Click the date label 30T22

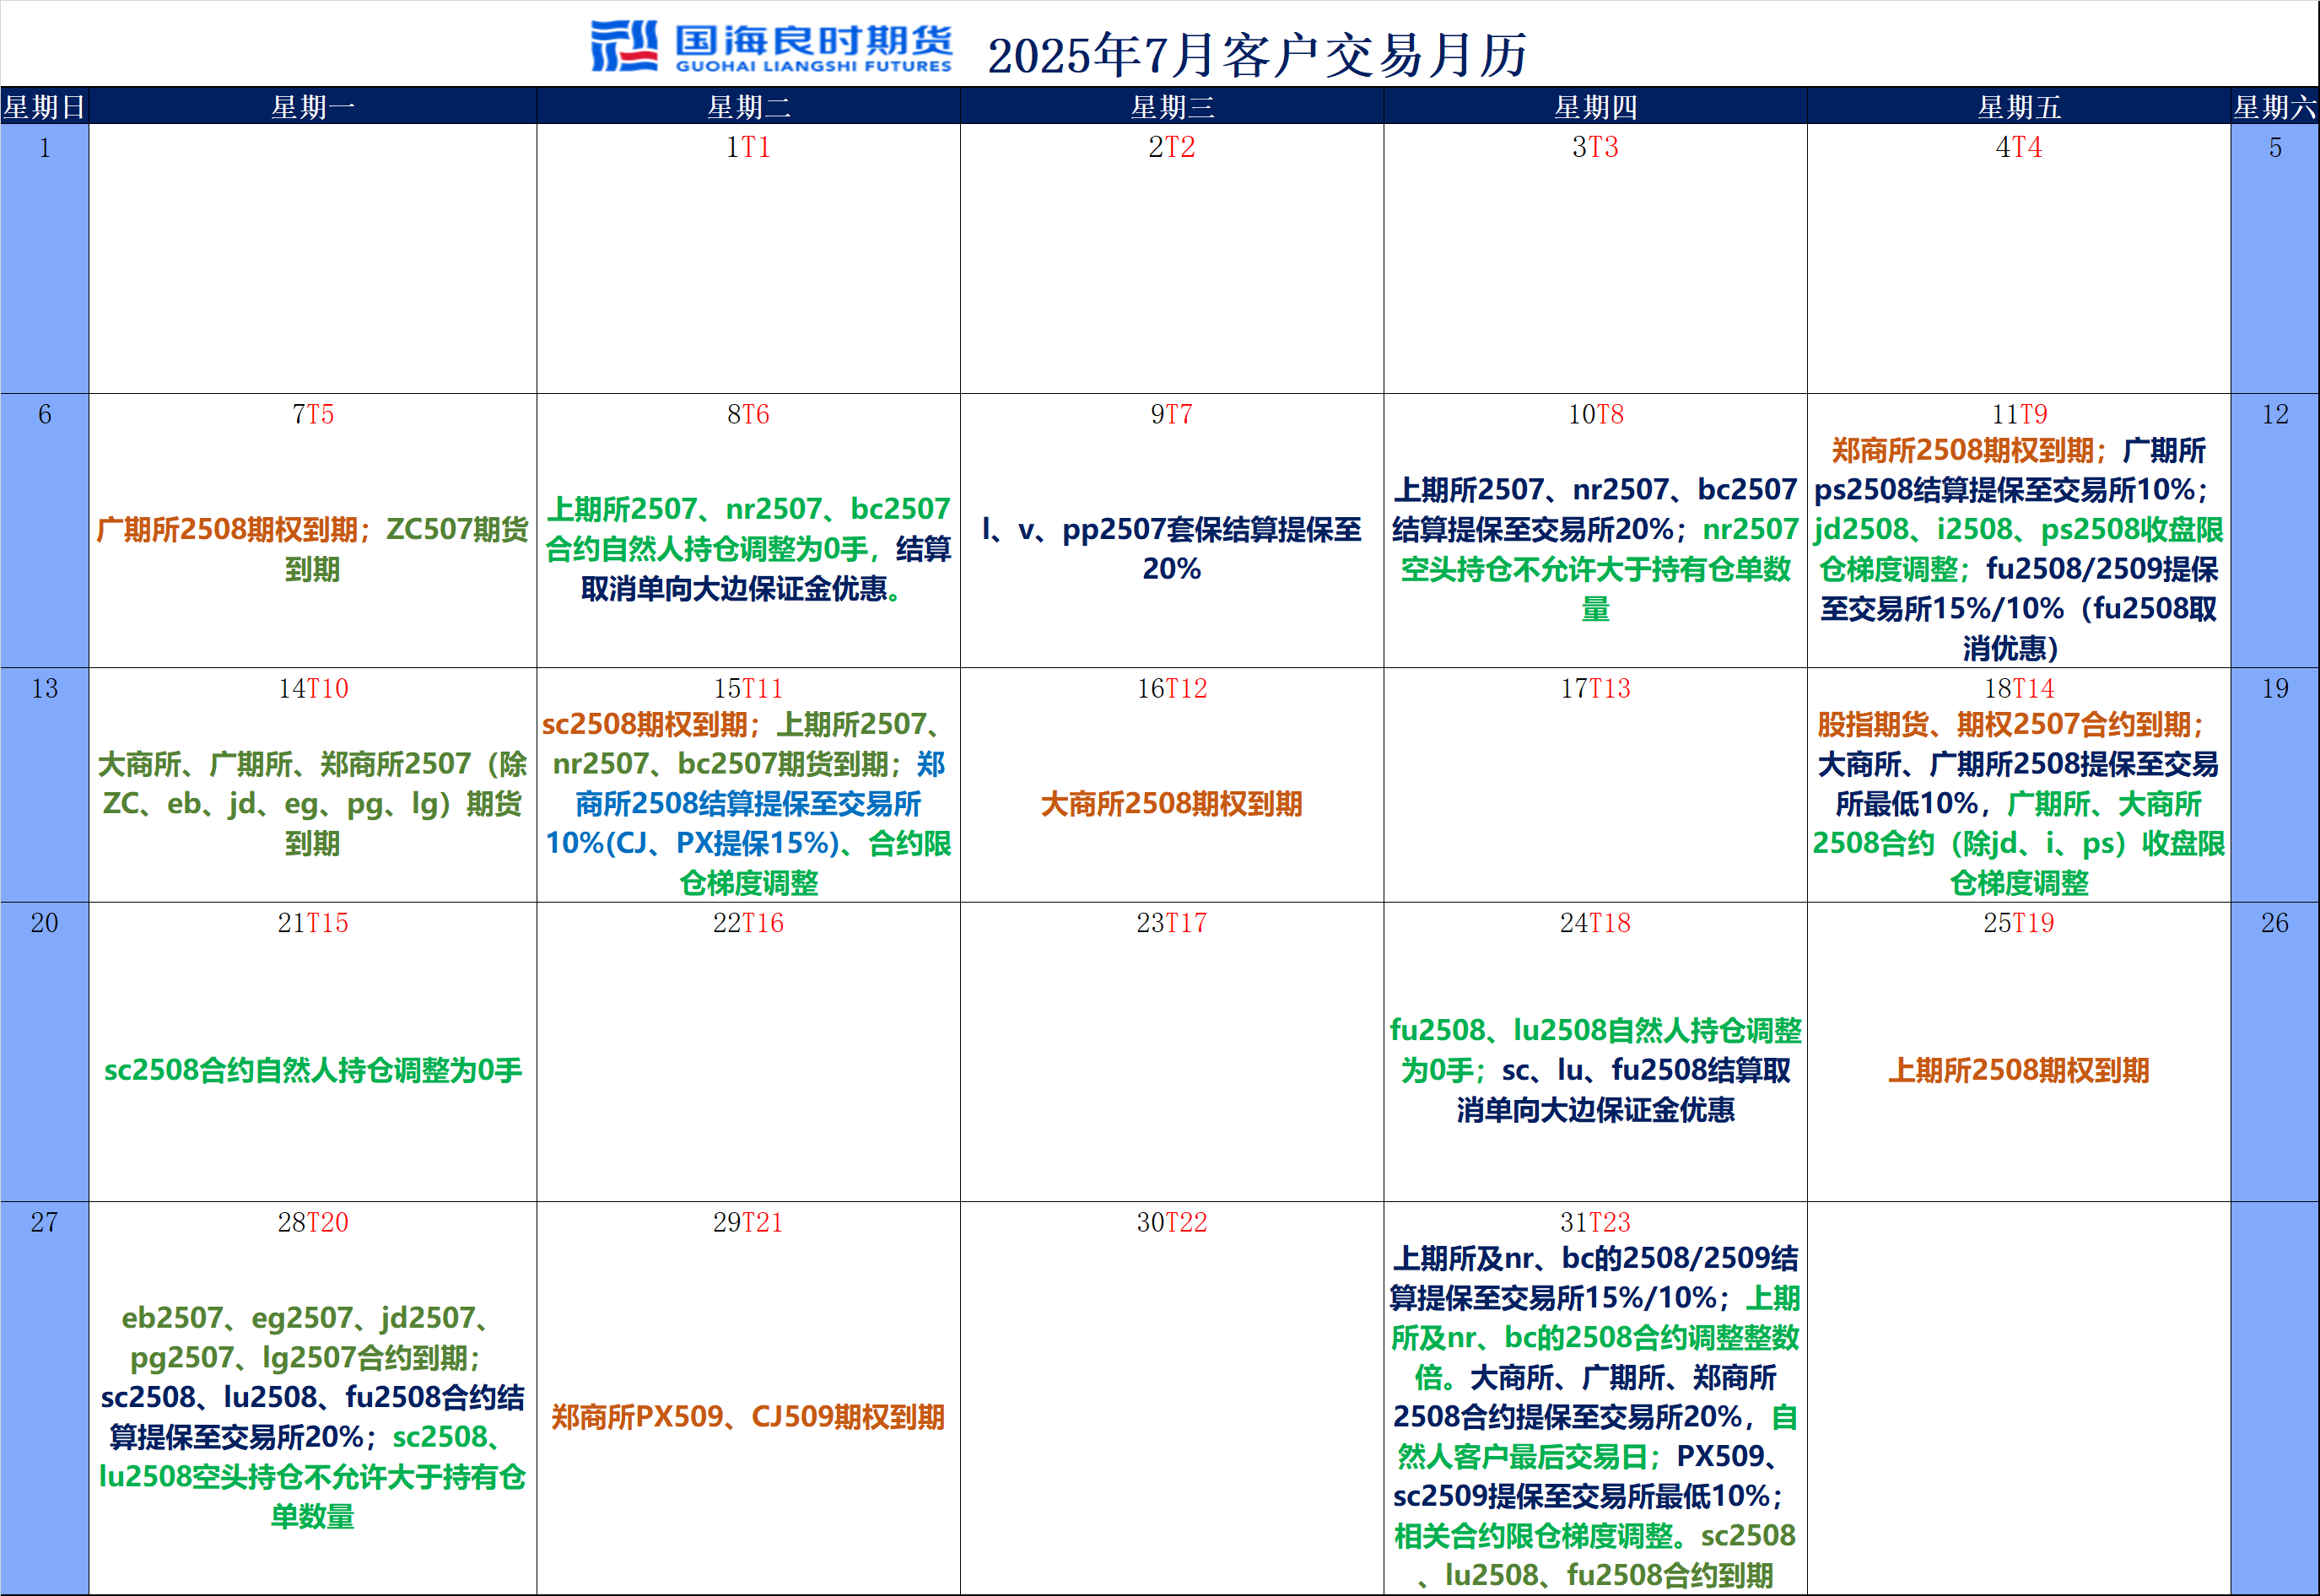(1172, 1223)
